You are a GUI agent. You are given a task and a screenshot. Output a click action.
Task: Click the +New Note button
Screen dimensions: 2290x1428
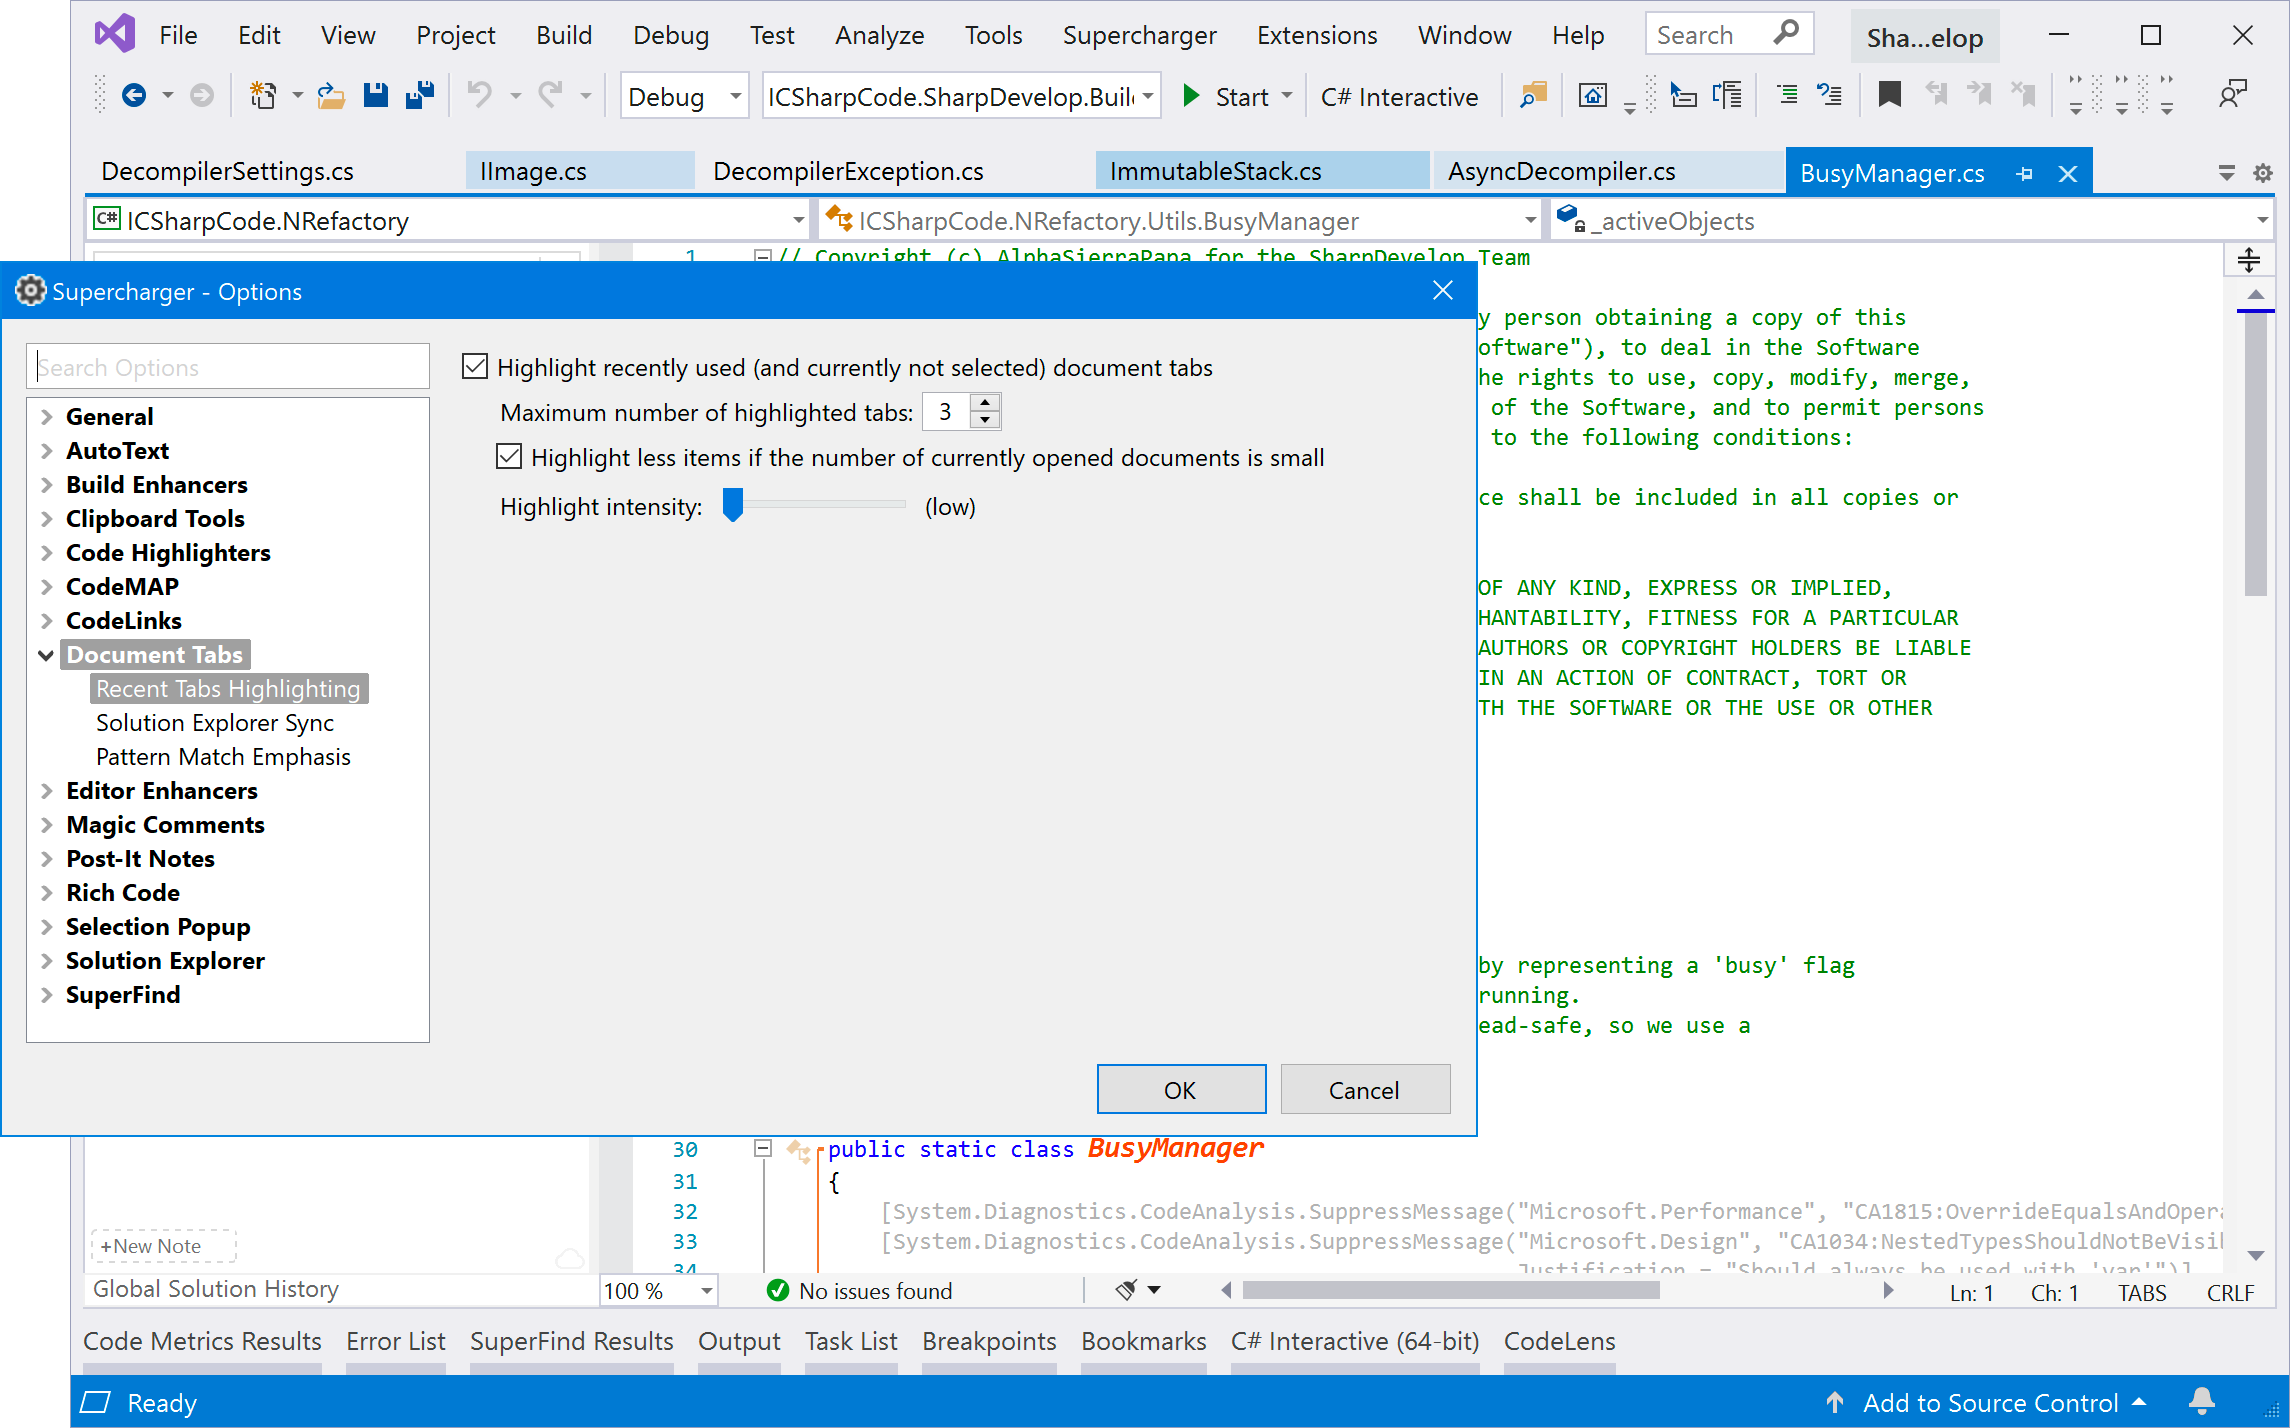pyautogui.click(x=163, y=1246)
